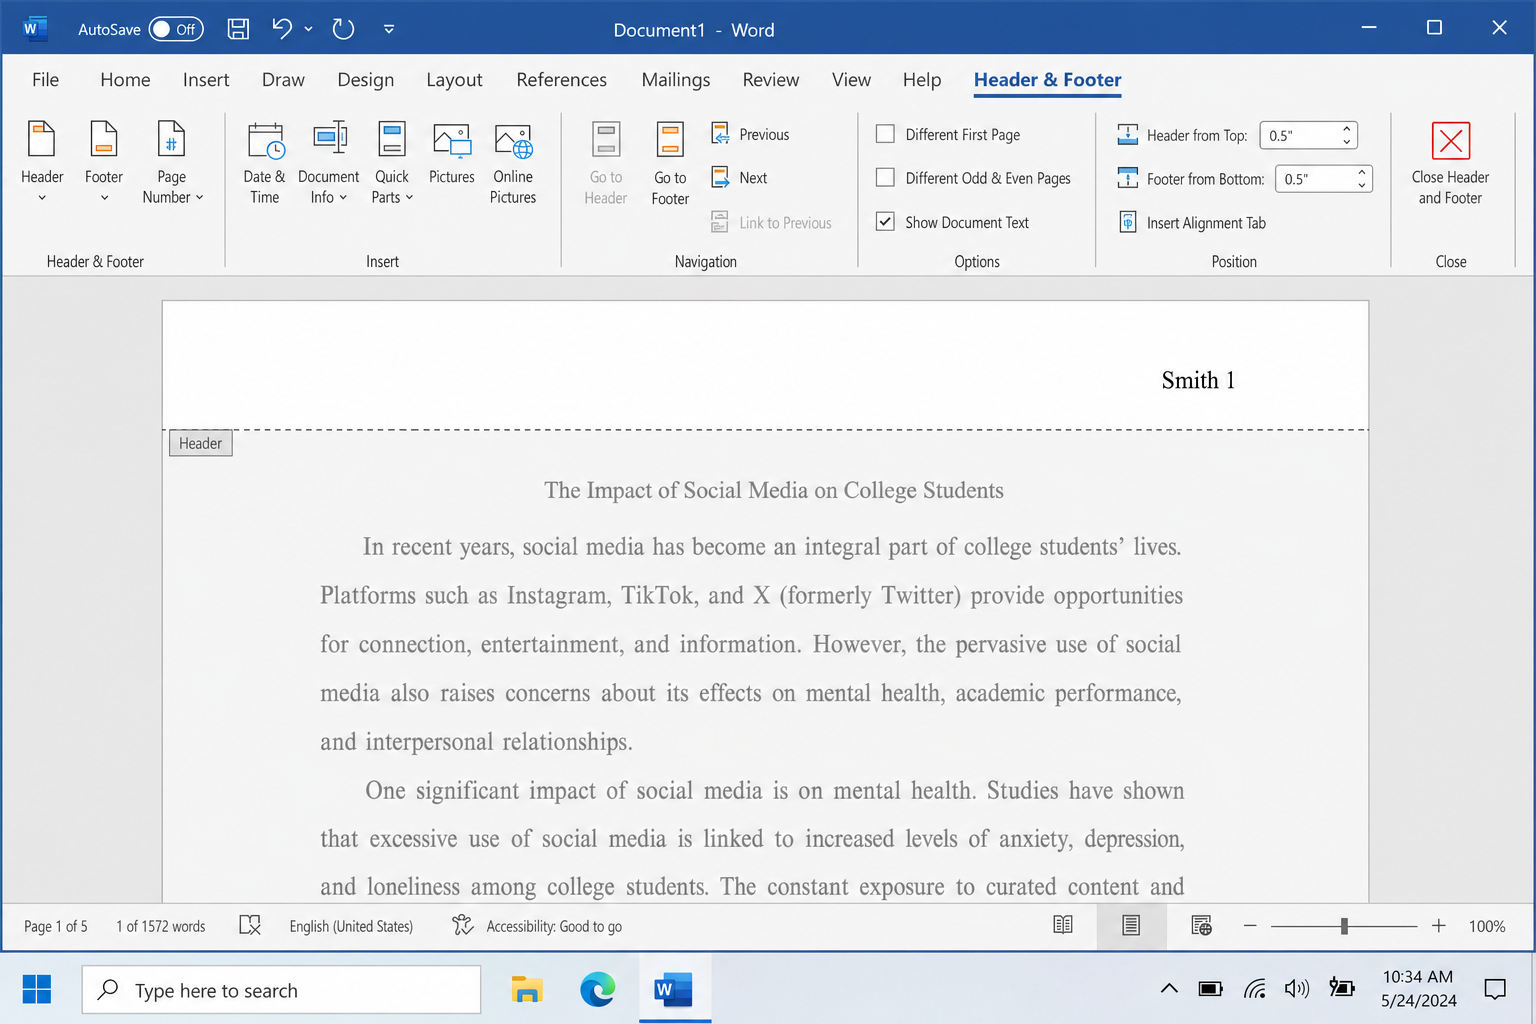Increase Header from Top value
This screenshot has height=1024, width=1536.
1347,129
